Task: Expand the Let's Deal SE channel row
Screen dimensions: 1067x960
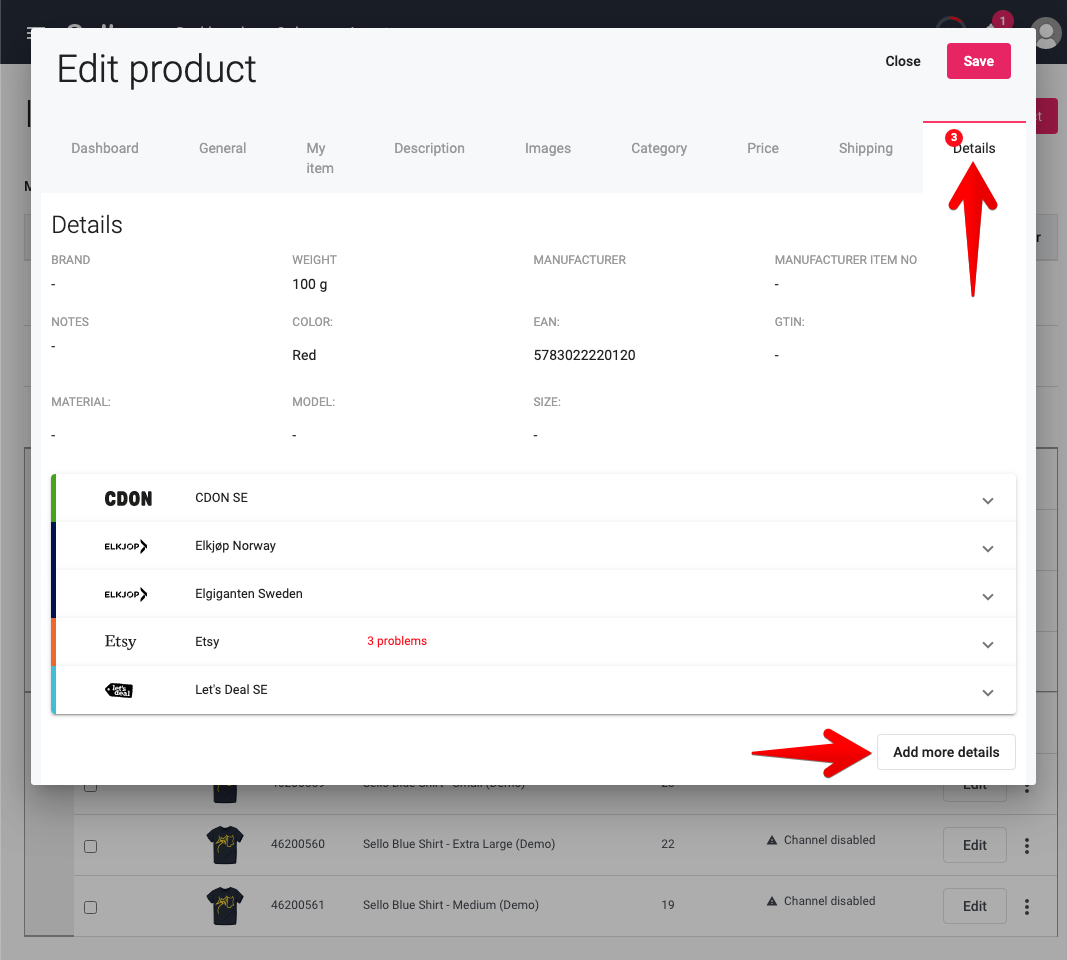Action: 988,693
